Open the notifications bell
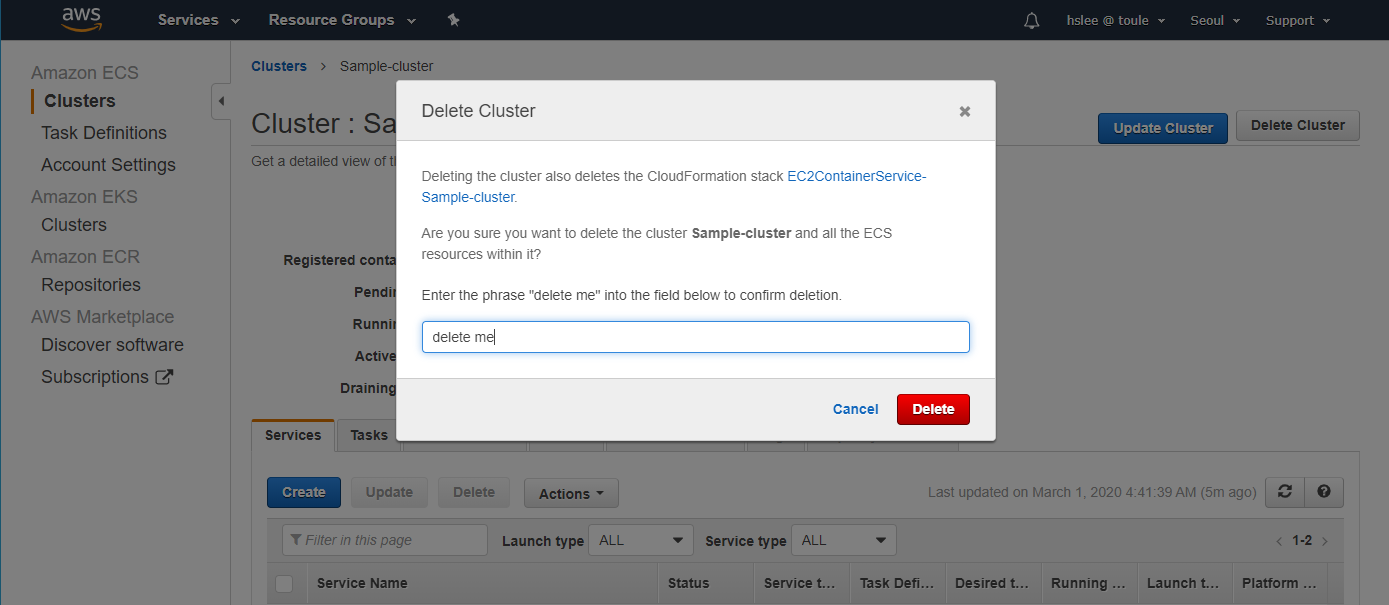 tap(1032, 21)
